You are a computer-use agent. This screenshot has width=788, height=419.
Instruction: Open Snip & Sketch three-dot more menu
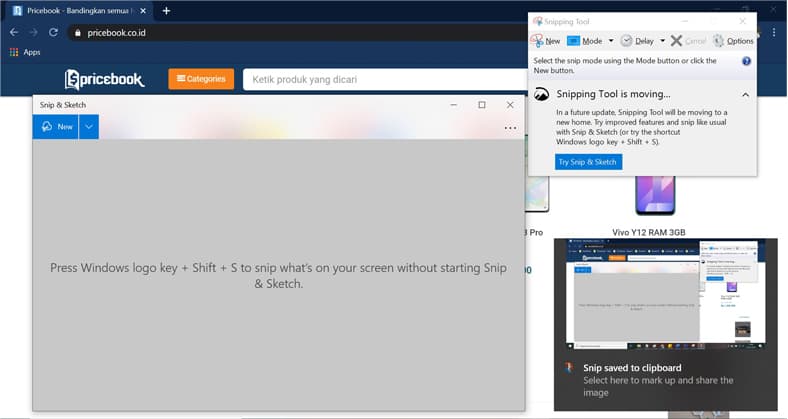(510, 128)
